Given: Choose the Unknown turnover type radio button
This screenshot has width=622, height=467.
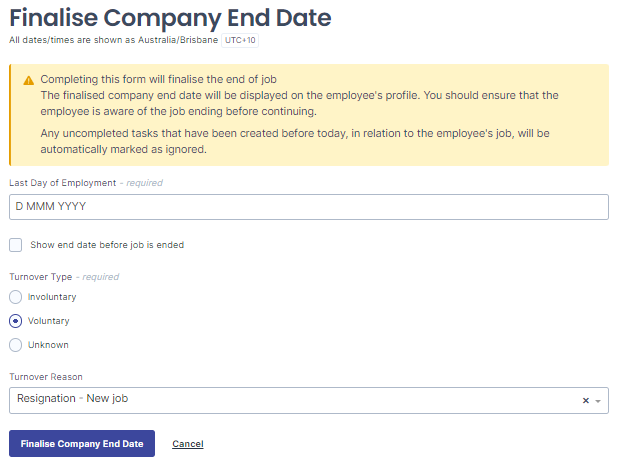Looking at the screenshot, I should 15,345.
